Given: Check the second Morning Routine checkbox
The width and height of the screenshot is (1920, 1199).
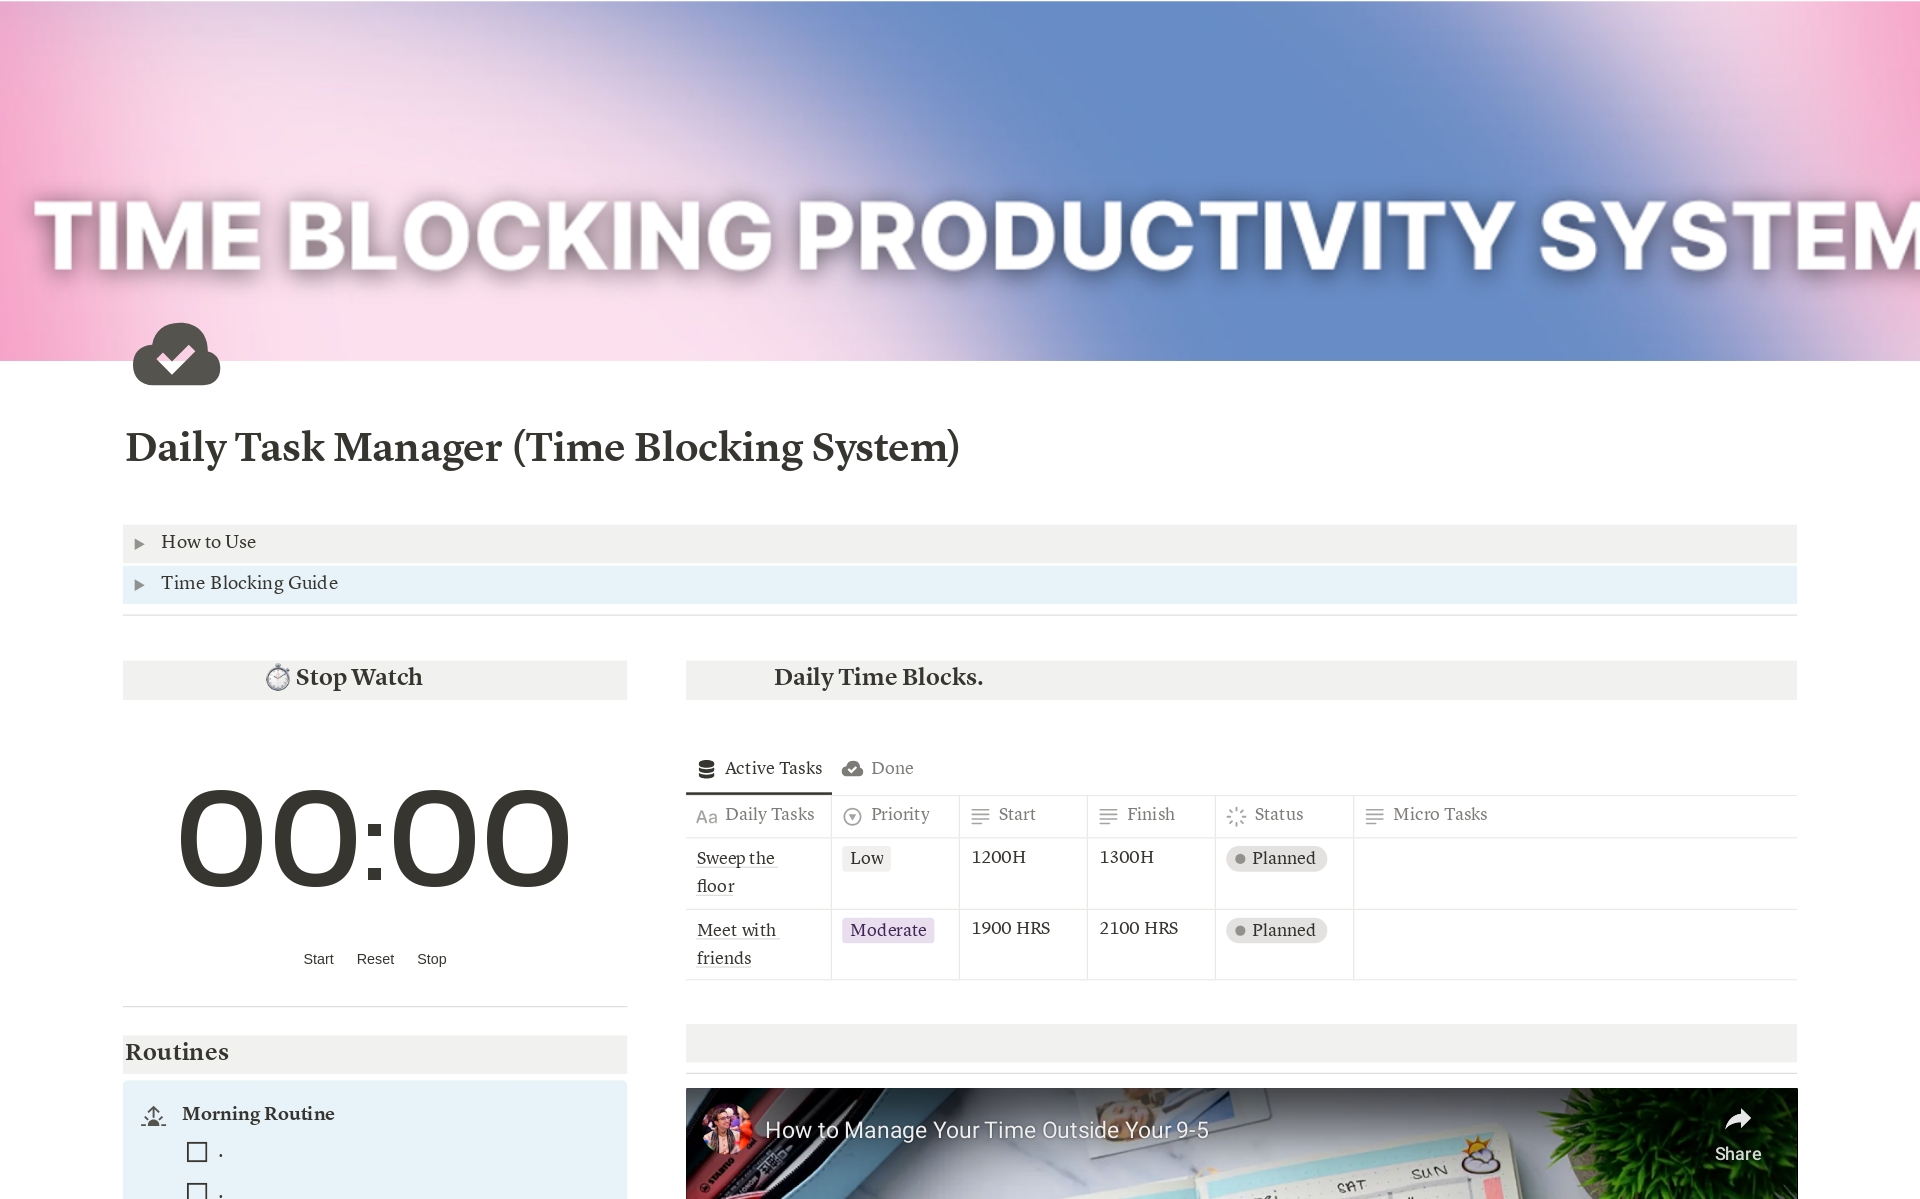Looking at the screenshot, I should click(196, 1190).
